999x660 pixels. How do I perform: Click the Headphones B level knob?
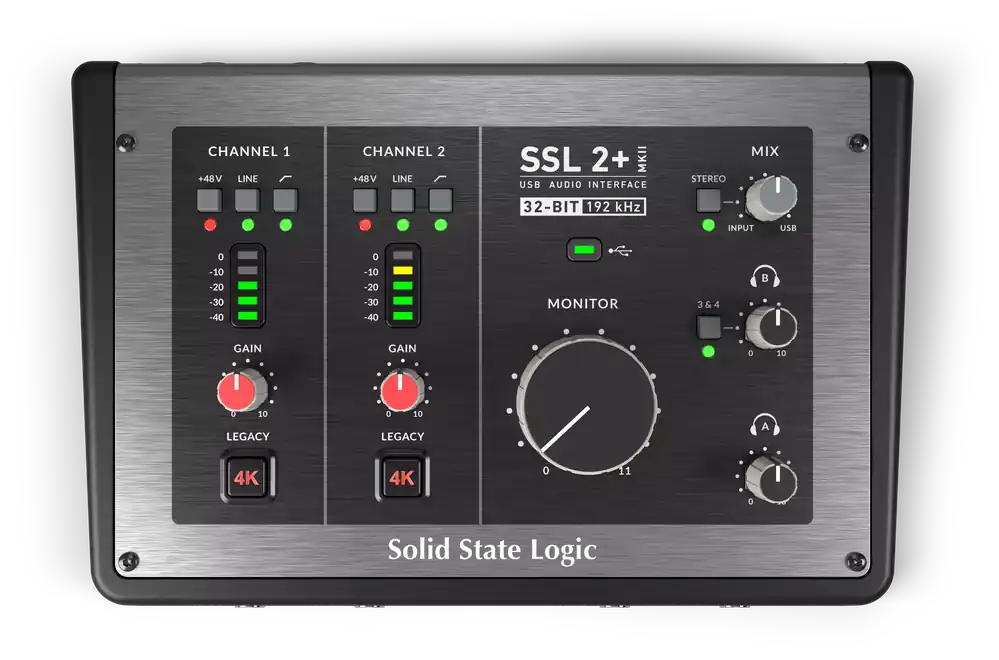click(x=772, y=327)
